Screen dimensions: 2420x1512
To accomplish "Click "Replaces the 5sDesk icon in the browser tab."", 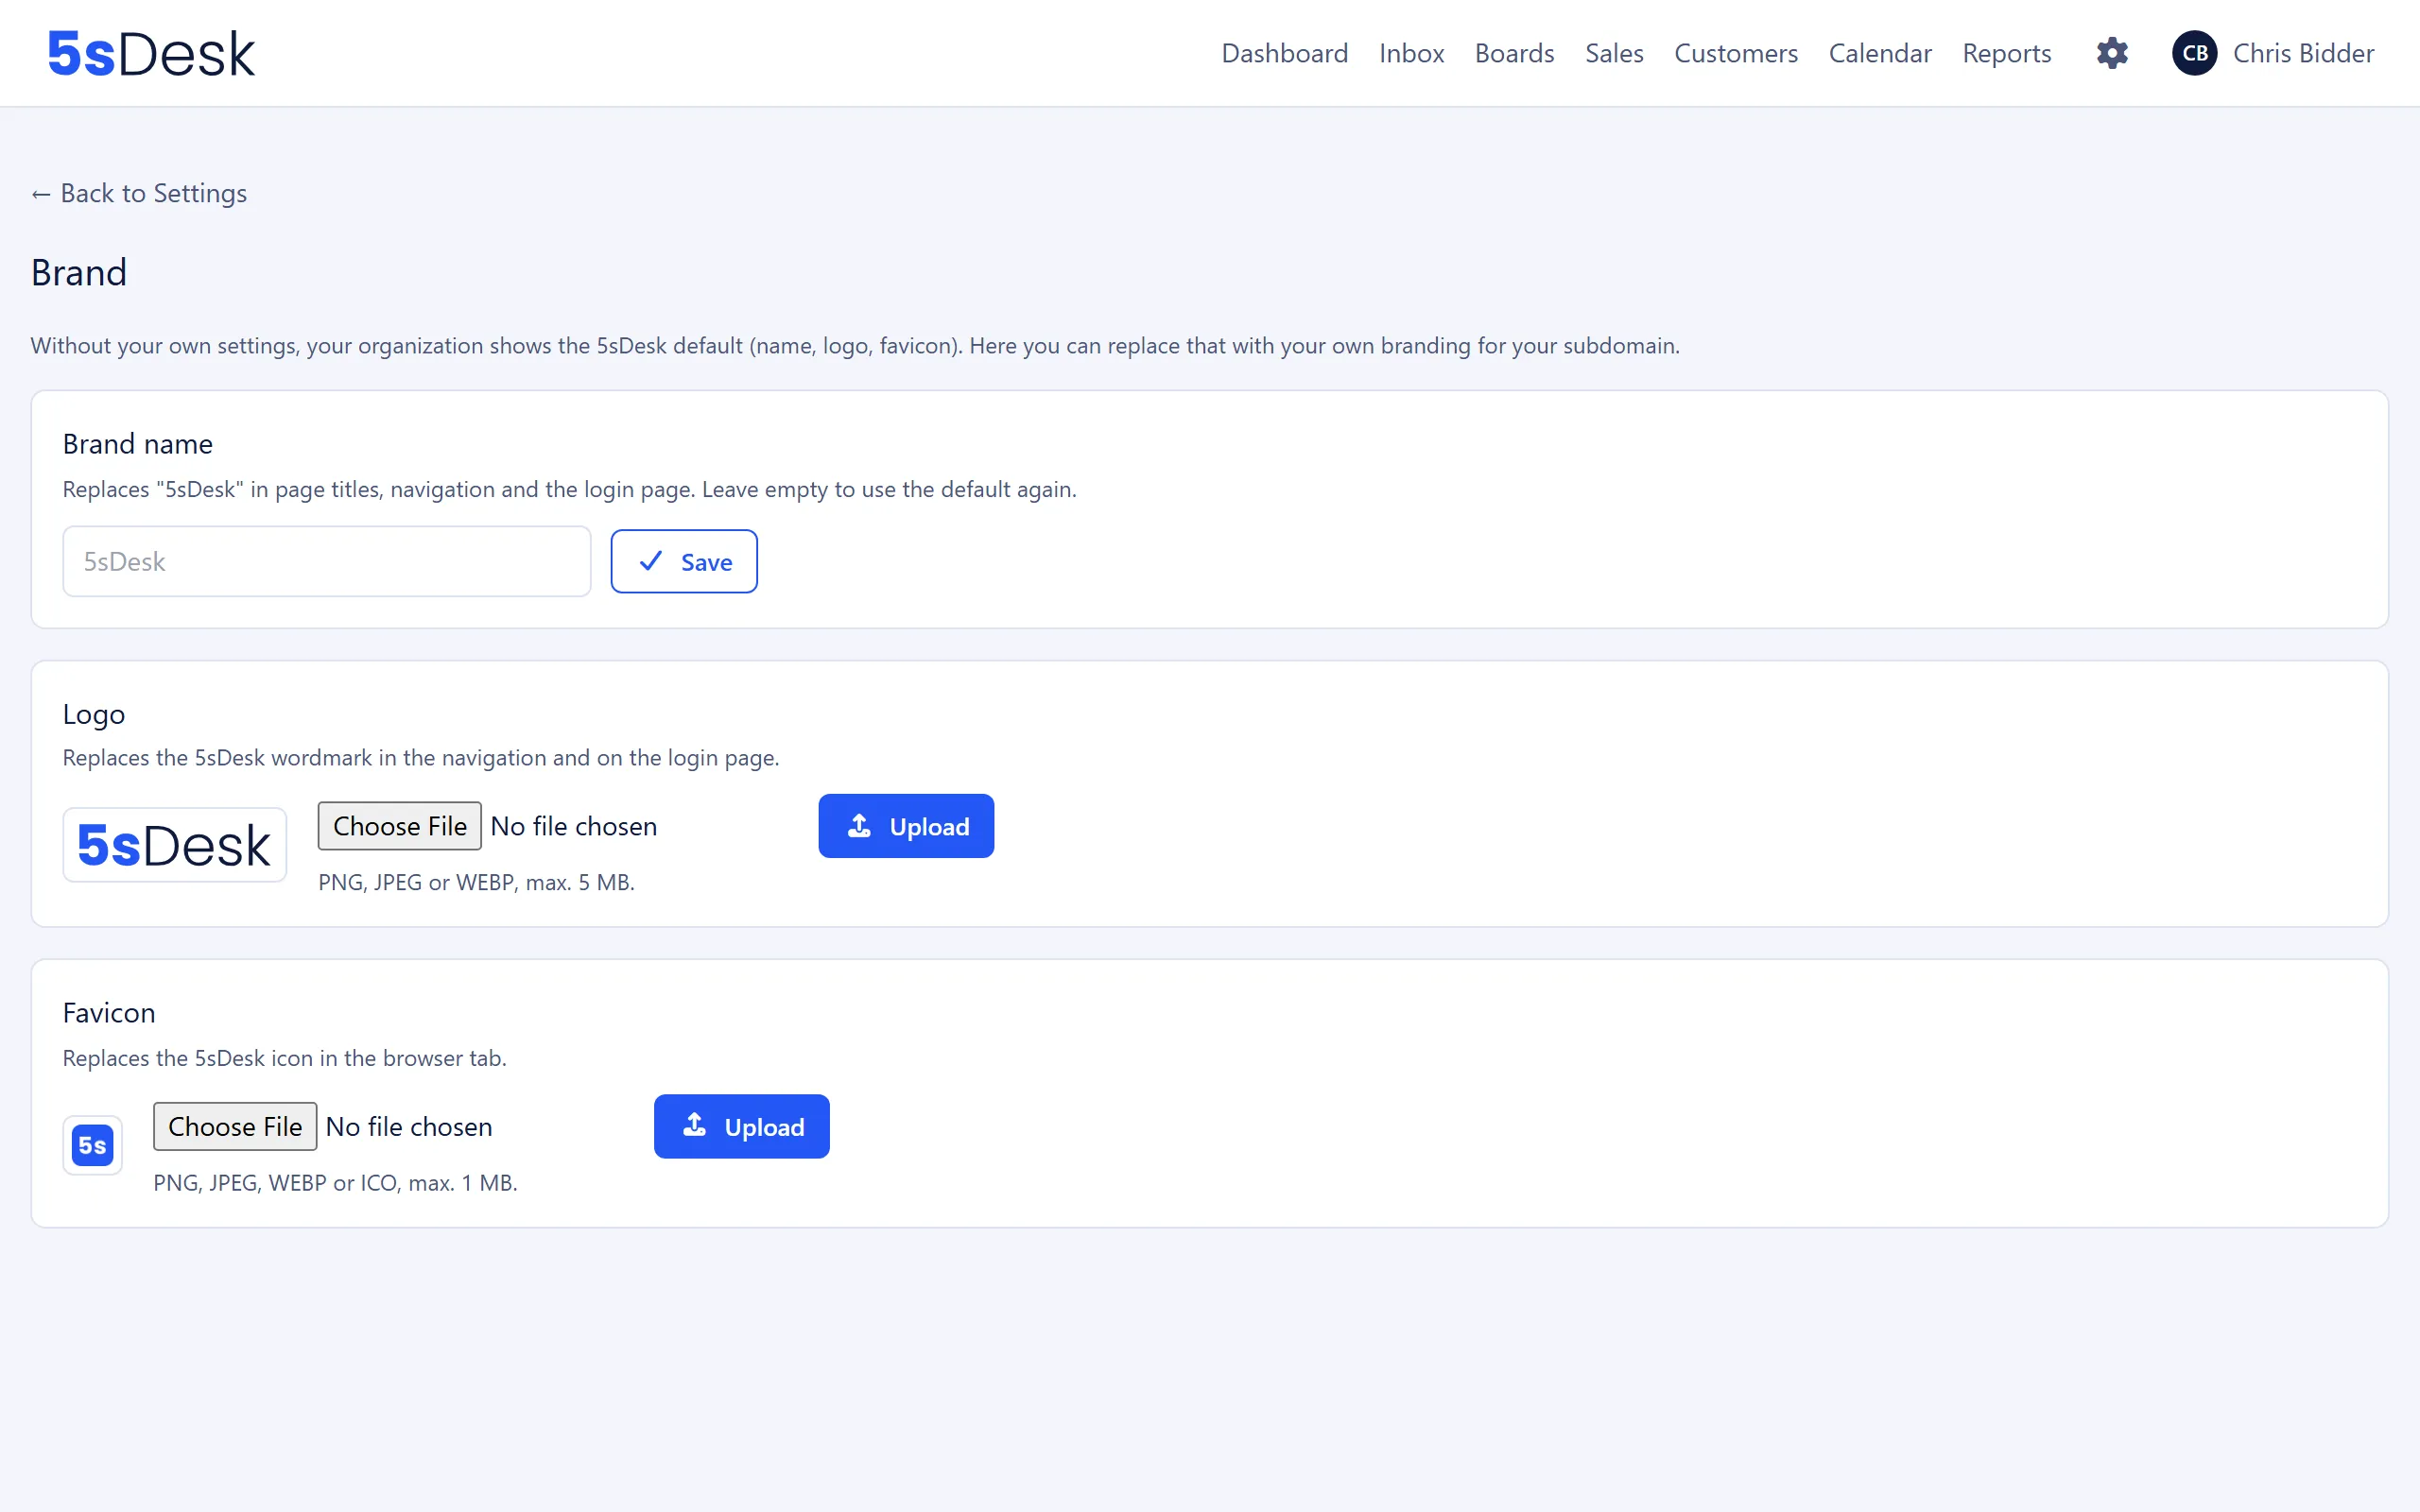I will (285, 1058).
